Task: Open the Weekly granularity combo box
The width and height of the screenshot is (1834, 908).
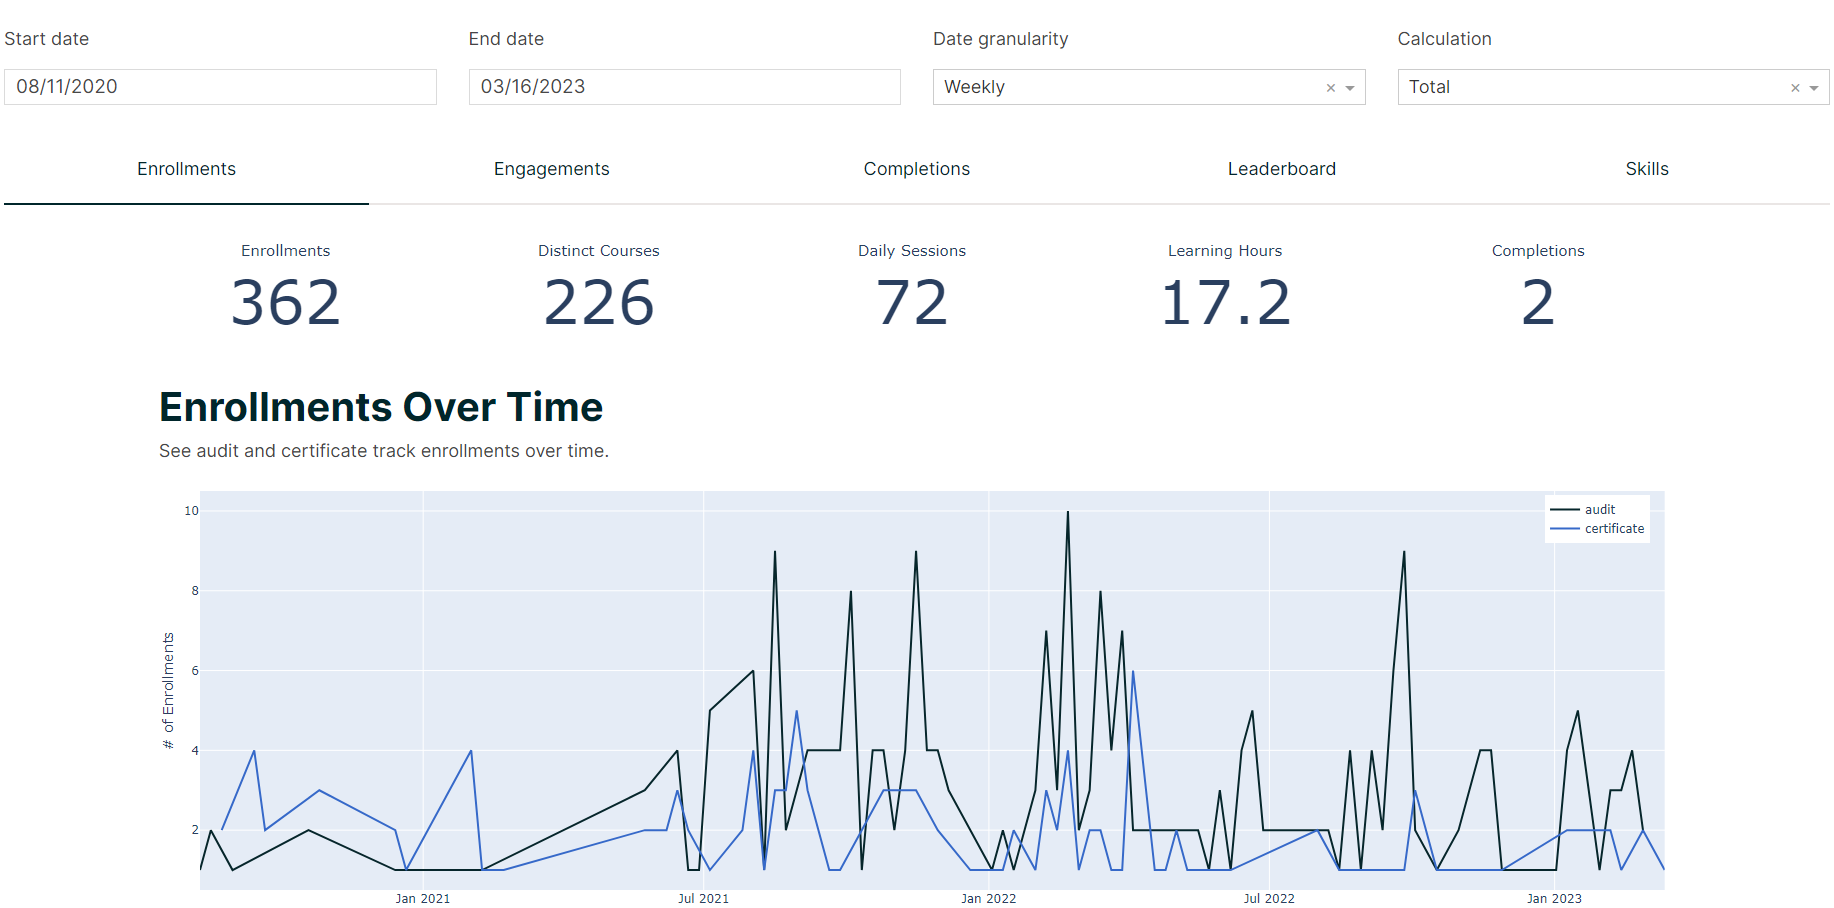Action: (x=1149, y=87)
